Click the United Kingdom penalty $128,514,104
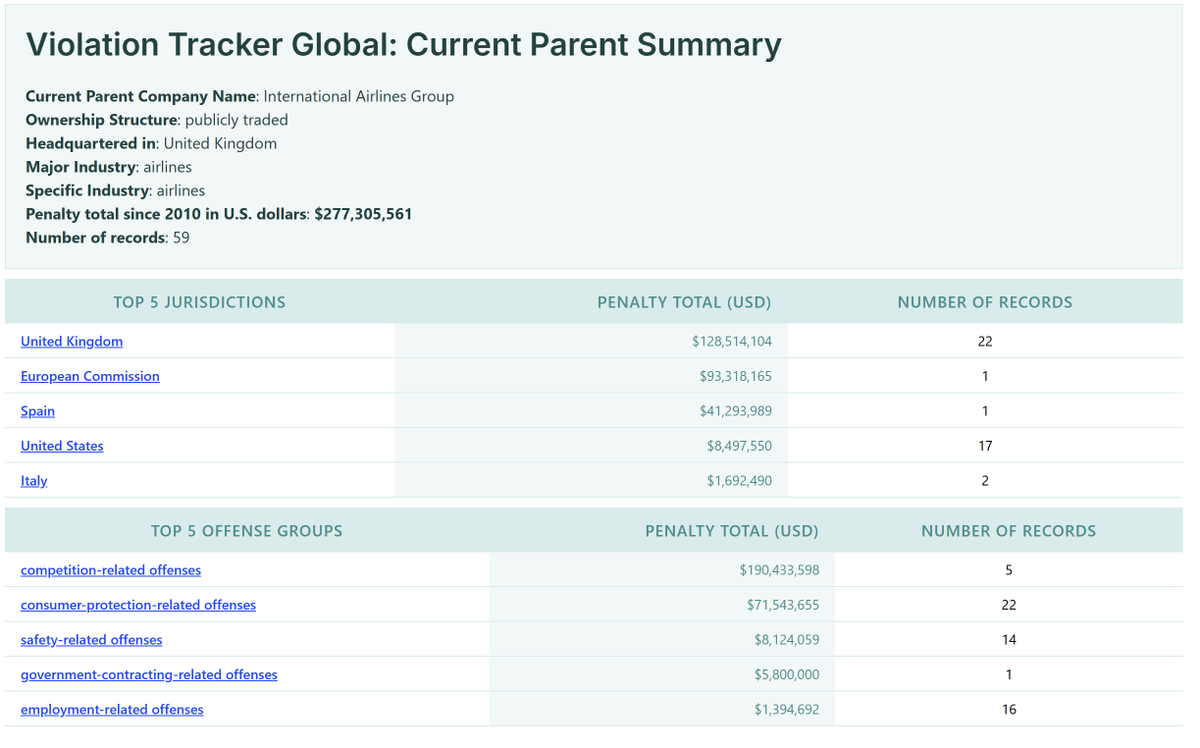 [x=732, y=341]
